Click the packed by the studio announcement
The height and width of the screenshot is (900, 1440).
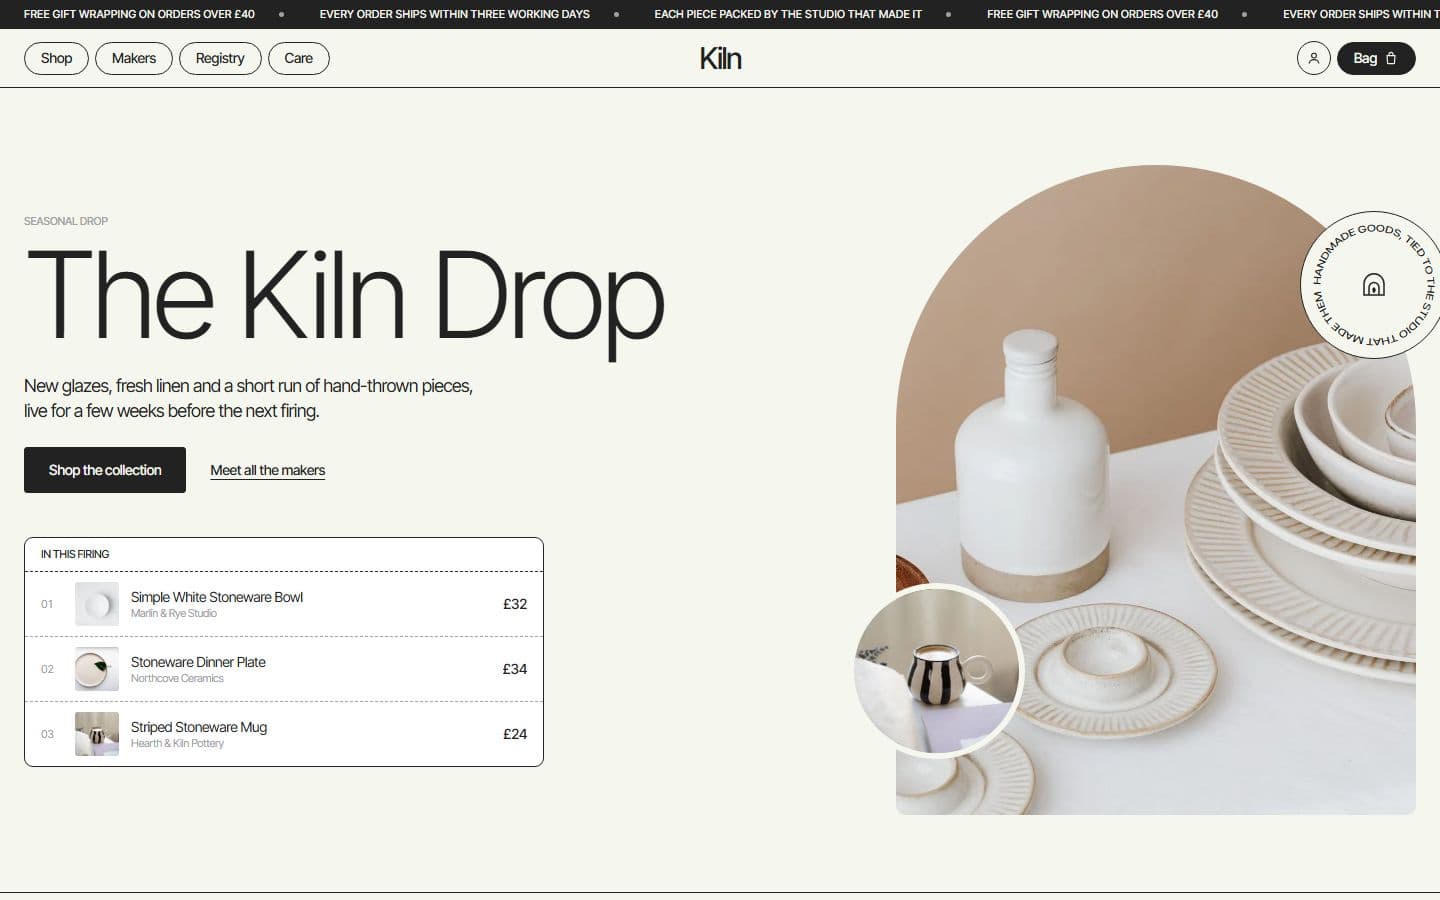coord(788,14)
